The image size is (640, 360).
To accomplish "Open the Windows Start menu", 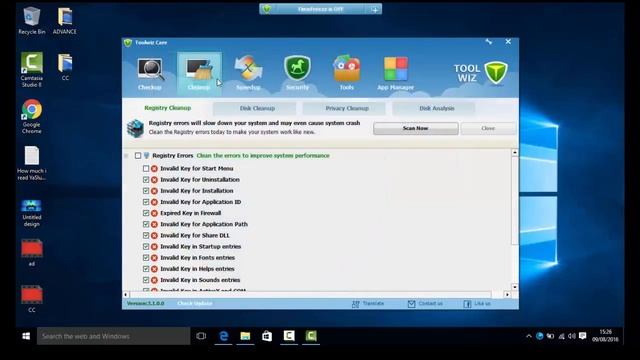I will (x=26, y=336).
